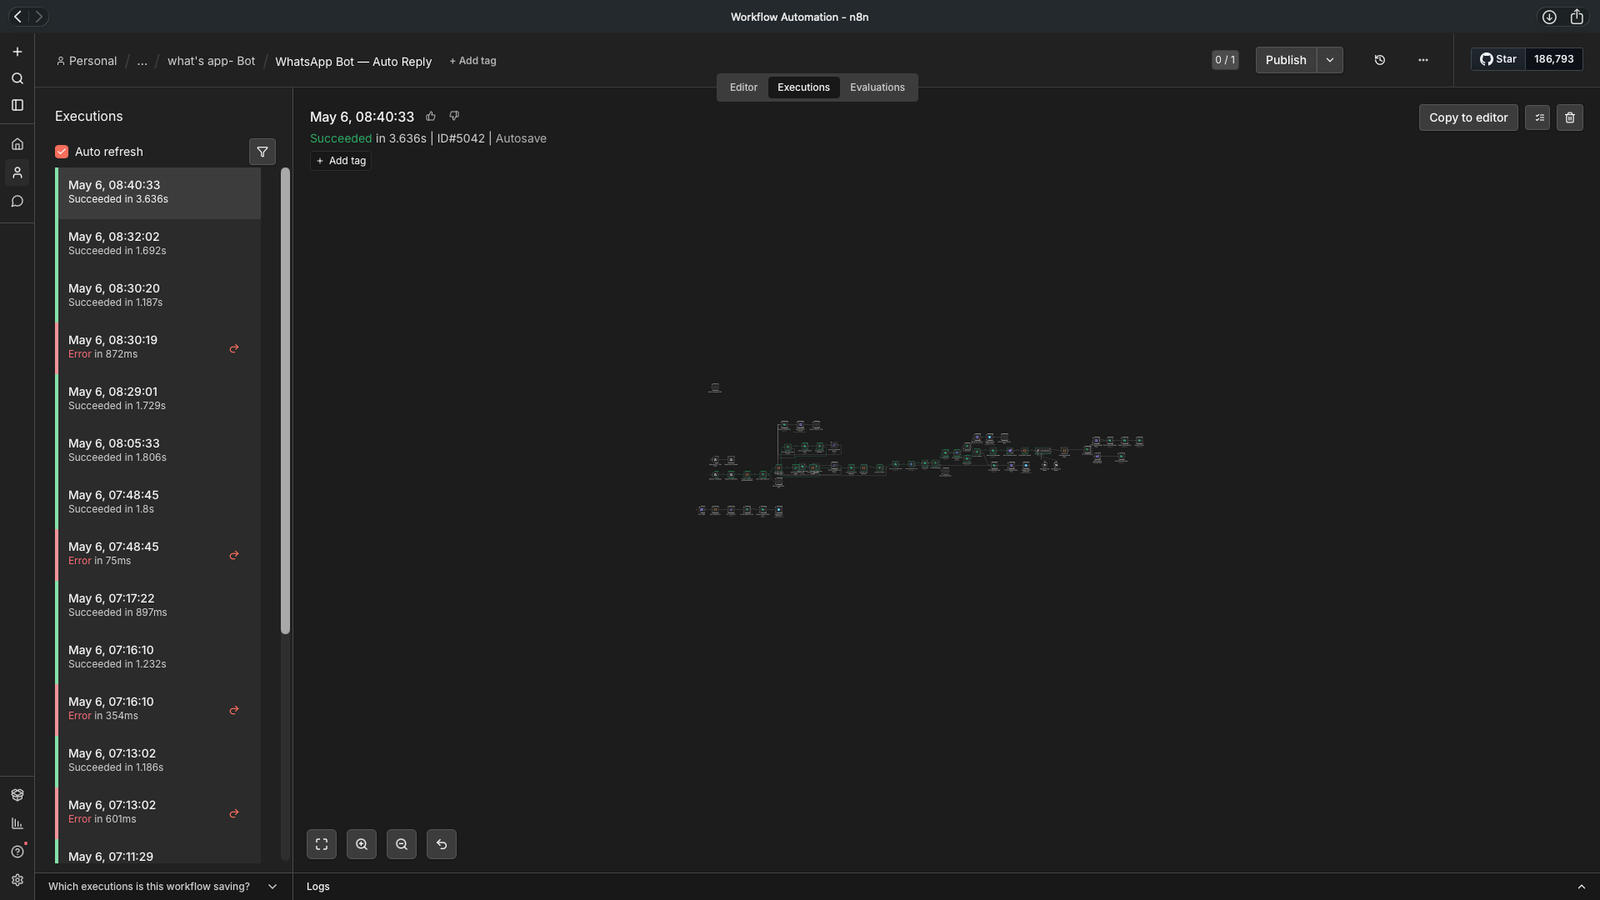Select execution May 6, 08:05:33
Image resolution: width=1600 pixels, height=900 pixels.
(158, 451)
